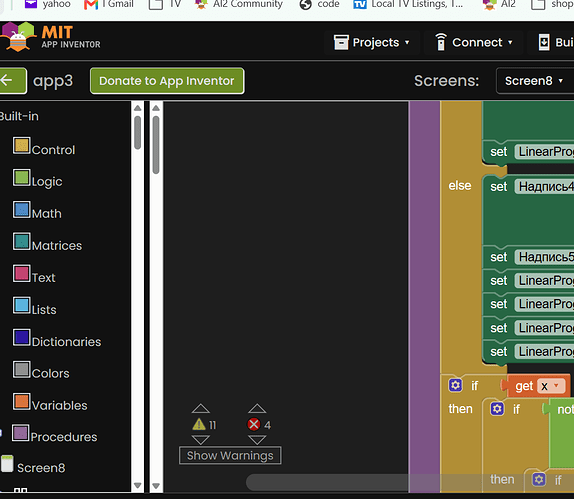Screen dimensions: 574x499
Task: Click the orange get x block
Action: coord(523,386)
